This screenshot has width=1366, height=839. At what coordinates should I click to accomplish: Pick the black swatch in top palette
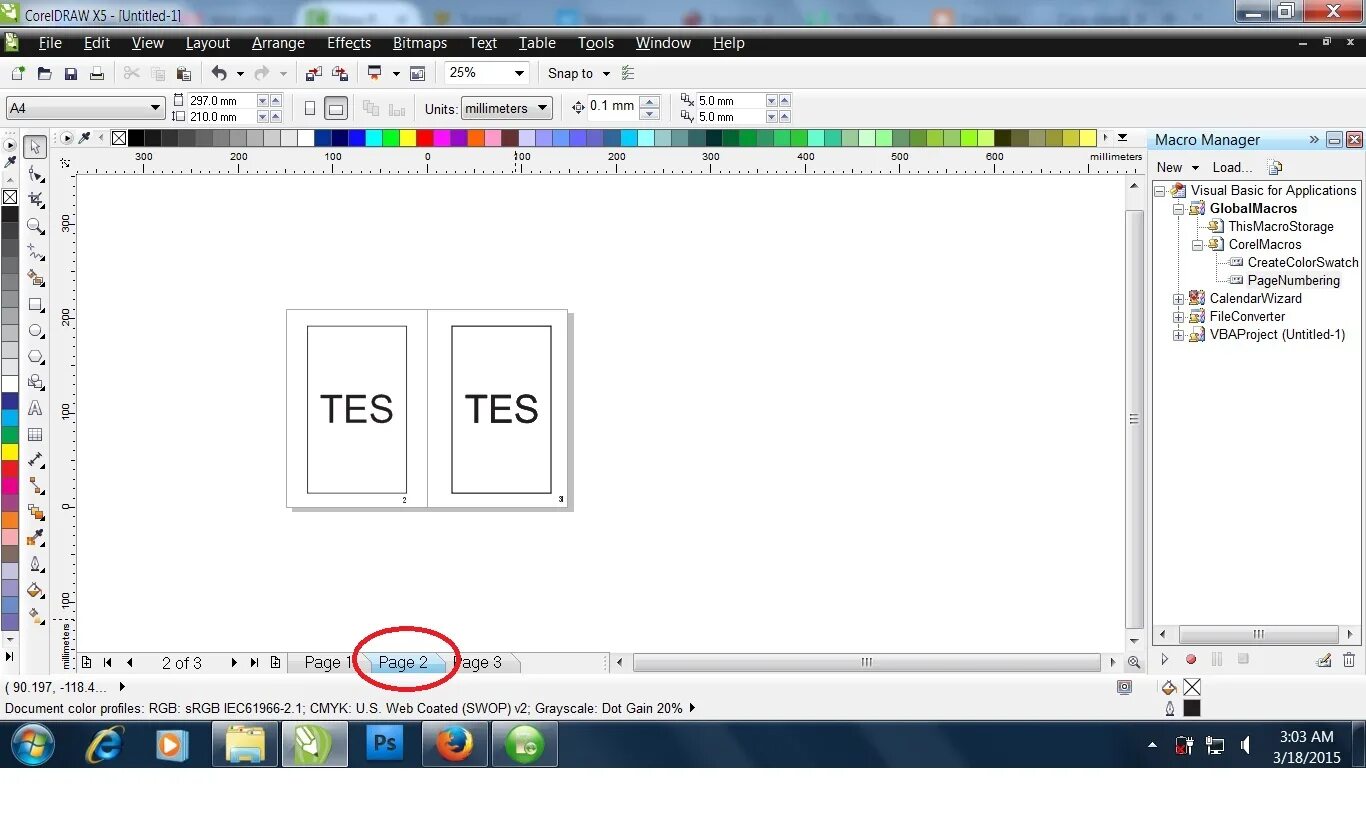pos(136,138)
